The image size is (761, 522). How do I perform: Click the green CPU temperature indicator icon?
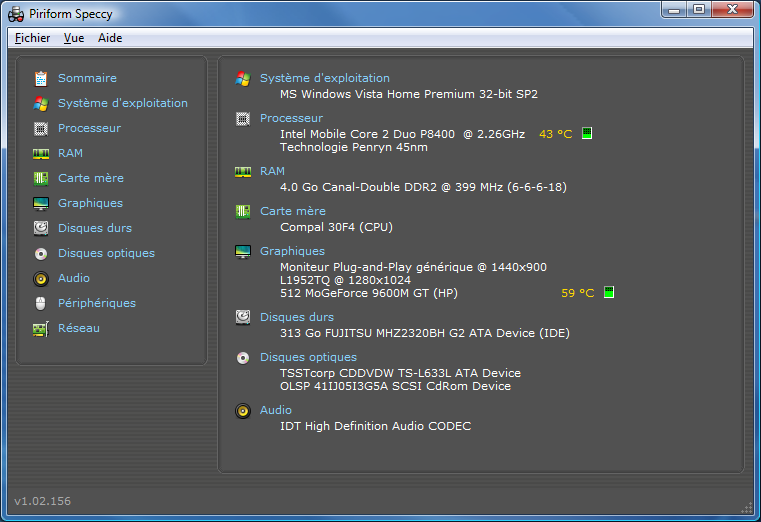pyautogui.click(x=587, y=133)
